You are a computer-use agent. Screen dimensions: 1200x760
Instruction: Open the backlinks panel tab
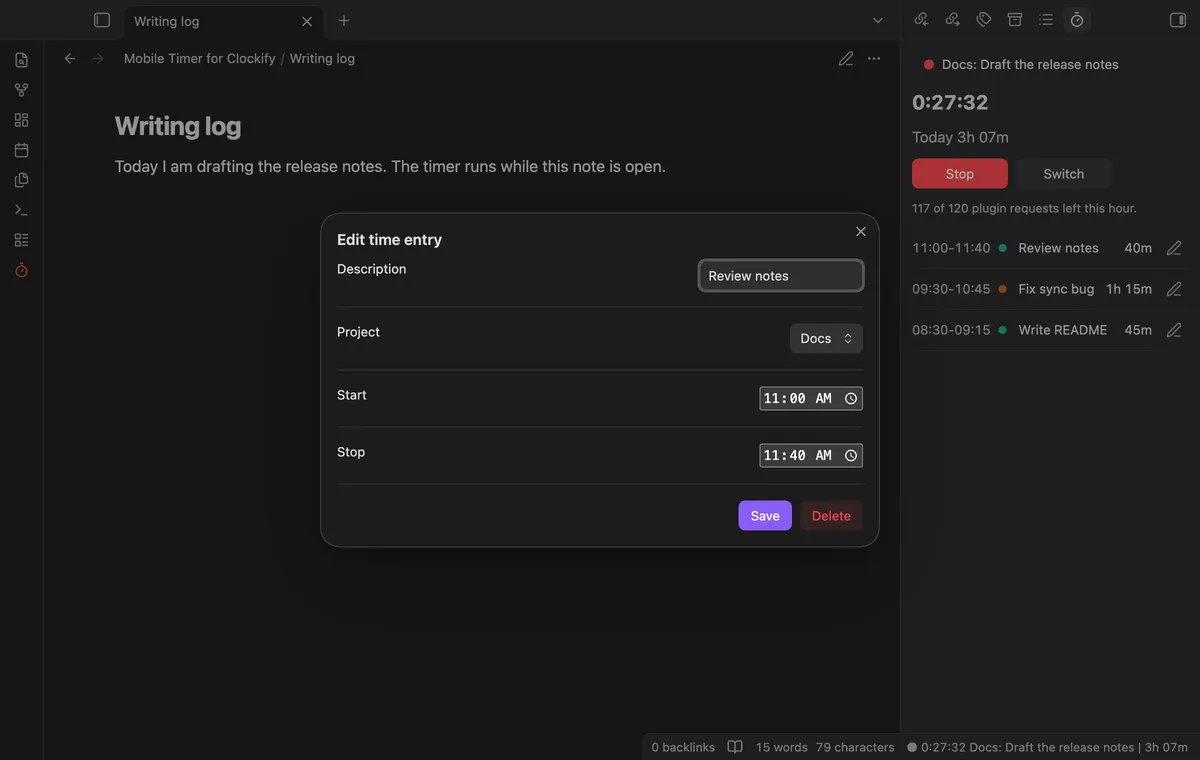click(922, 20)
